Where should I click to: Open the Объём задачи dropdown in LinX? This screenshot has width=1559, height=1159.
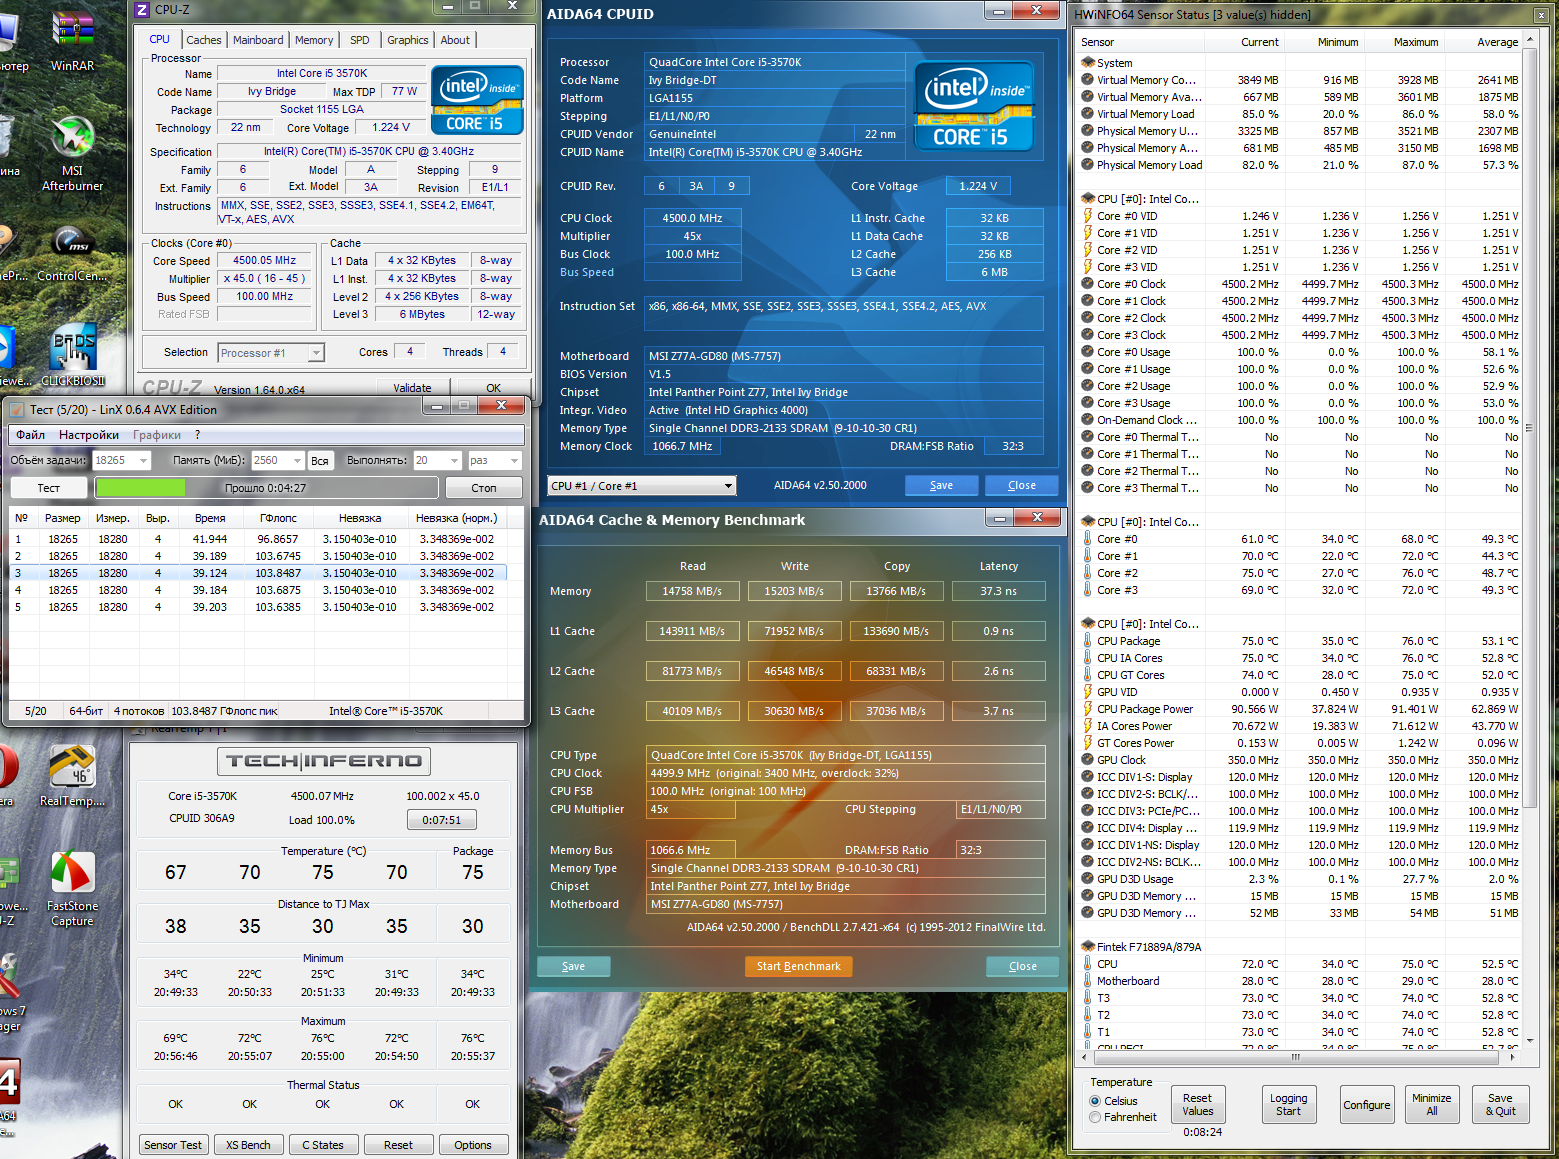[121, 460]
